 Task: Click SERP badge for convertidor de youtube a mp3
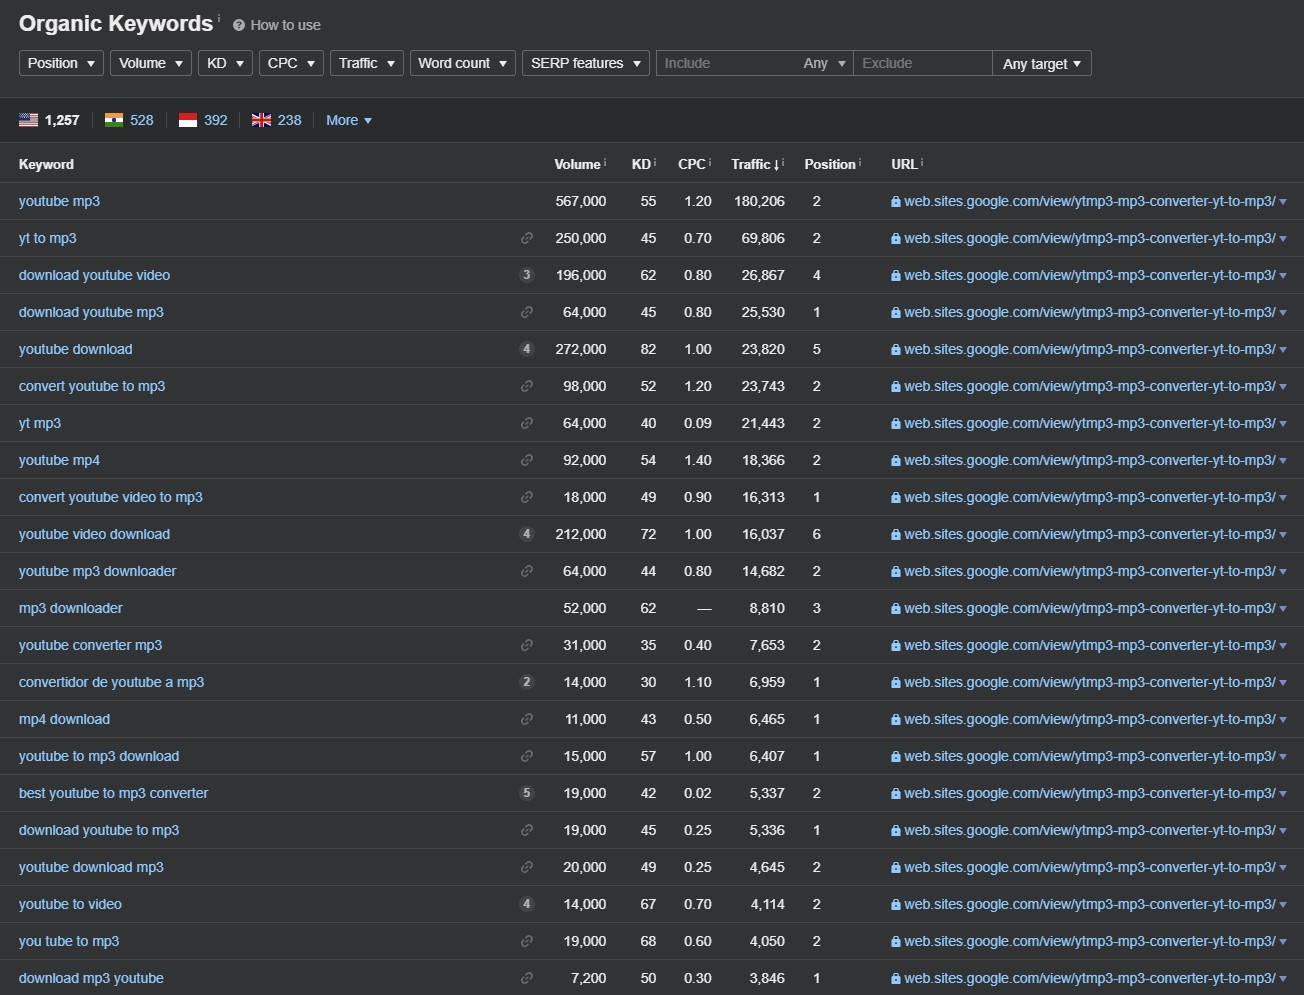(527, 682)
